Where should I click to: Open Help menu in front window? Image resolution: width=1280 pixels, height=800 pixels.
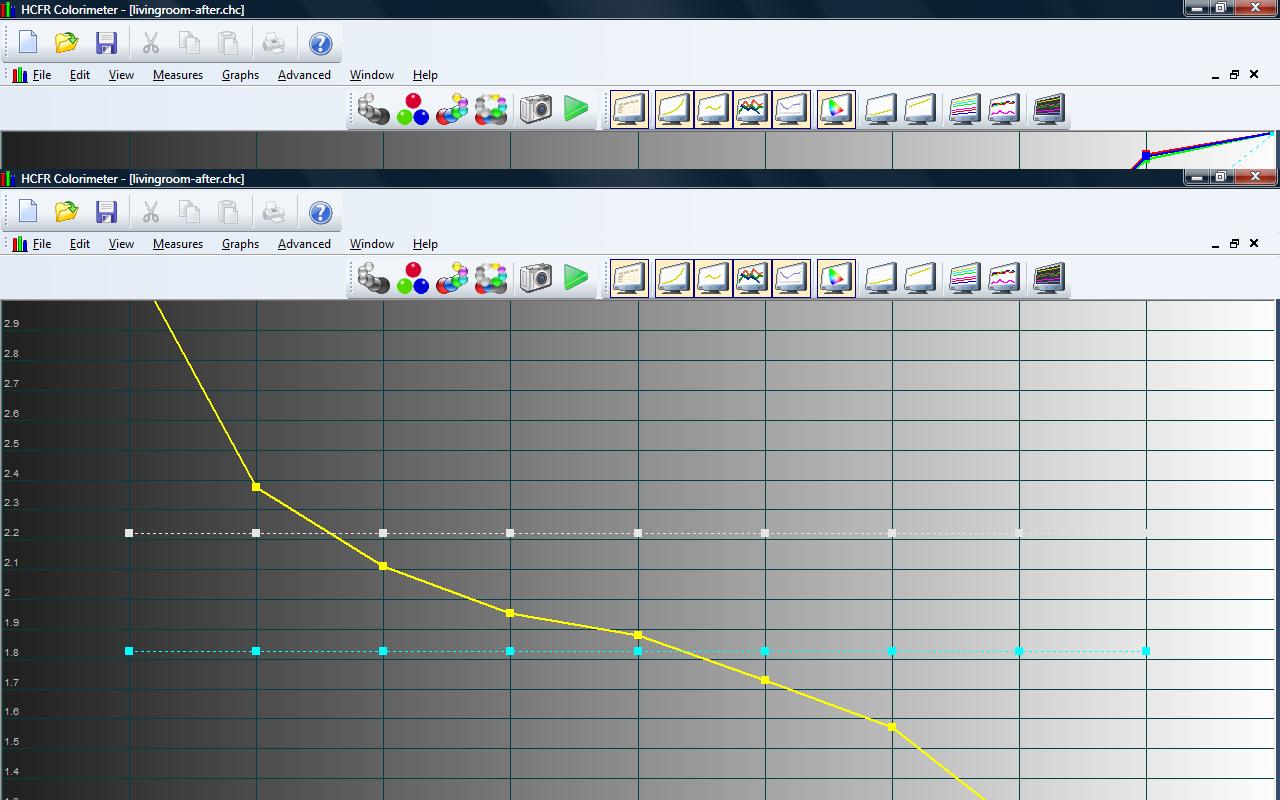pos(425,244)
